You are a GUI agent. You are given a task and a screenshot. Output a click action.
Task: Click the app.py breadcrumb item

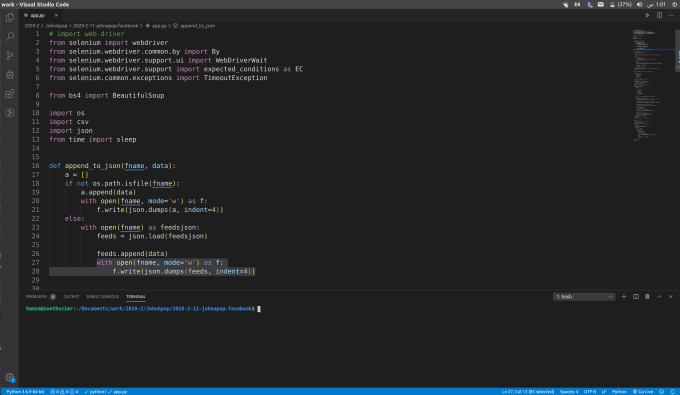click(156, 26)
